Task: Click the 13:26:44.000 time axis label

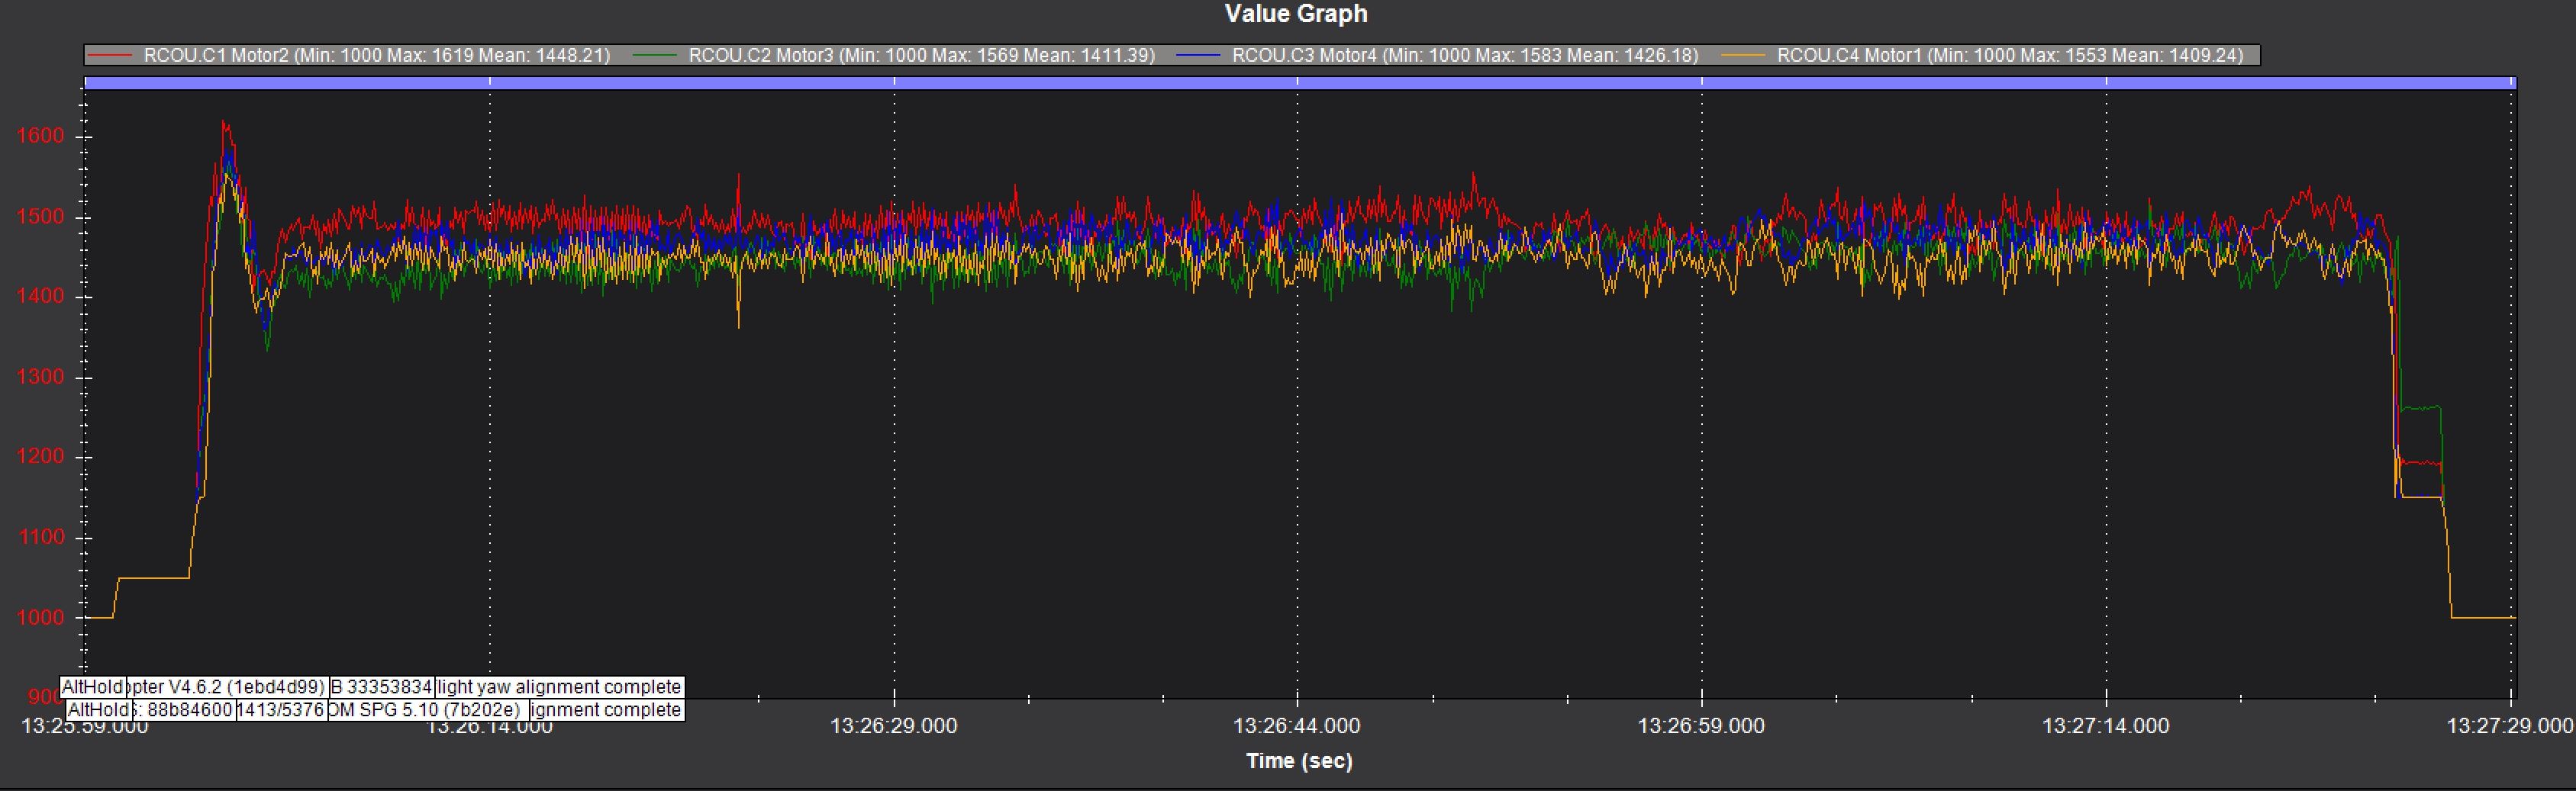Action: [x=1296, y=726]
